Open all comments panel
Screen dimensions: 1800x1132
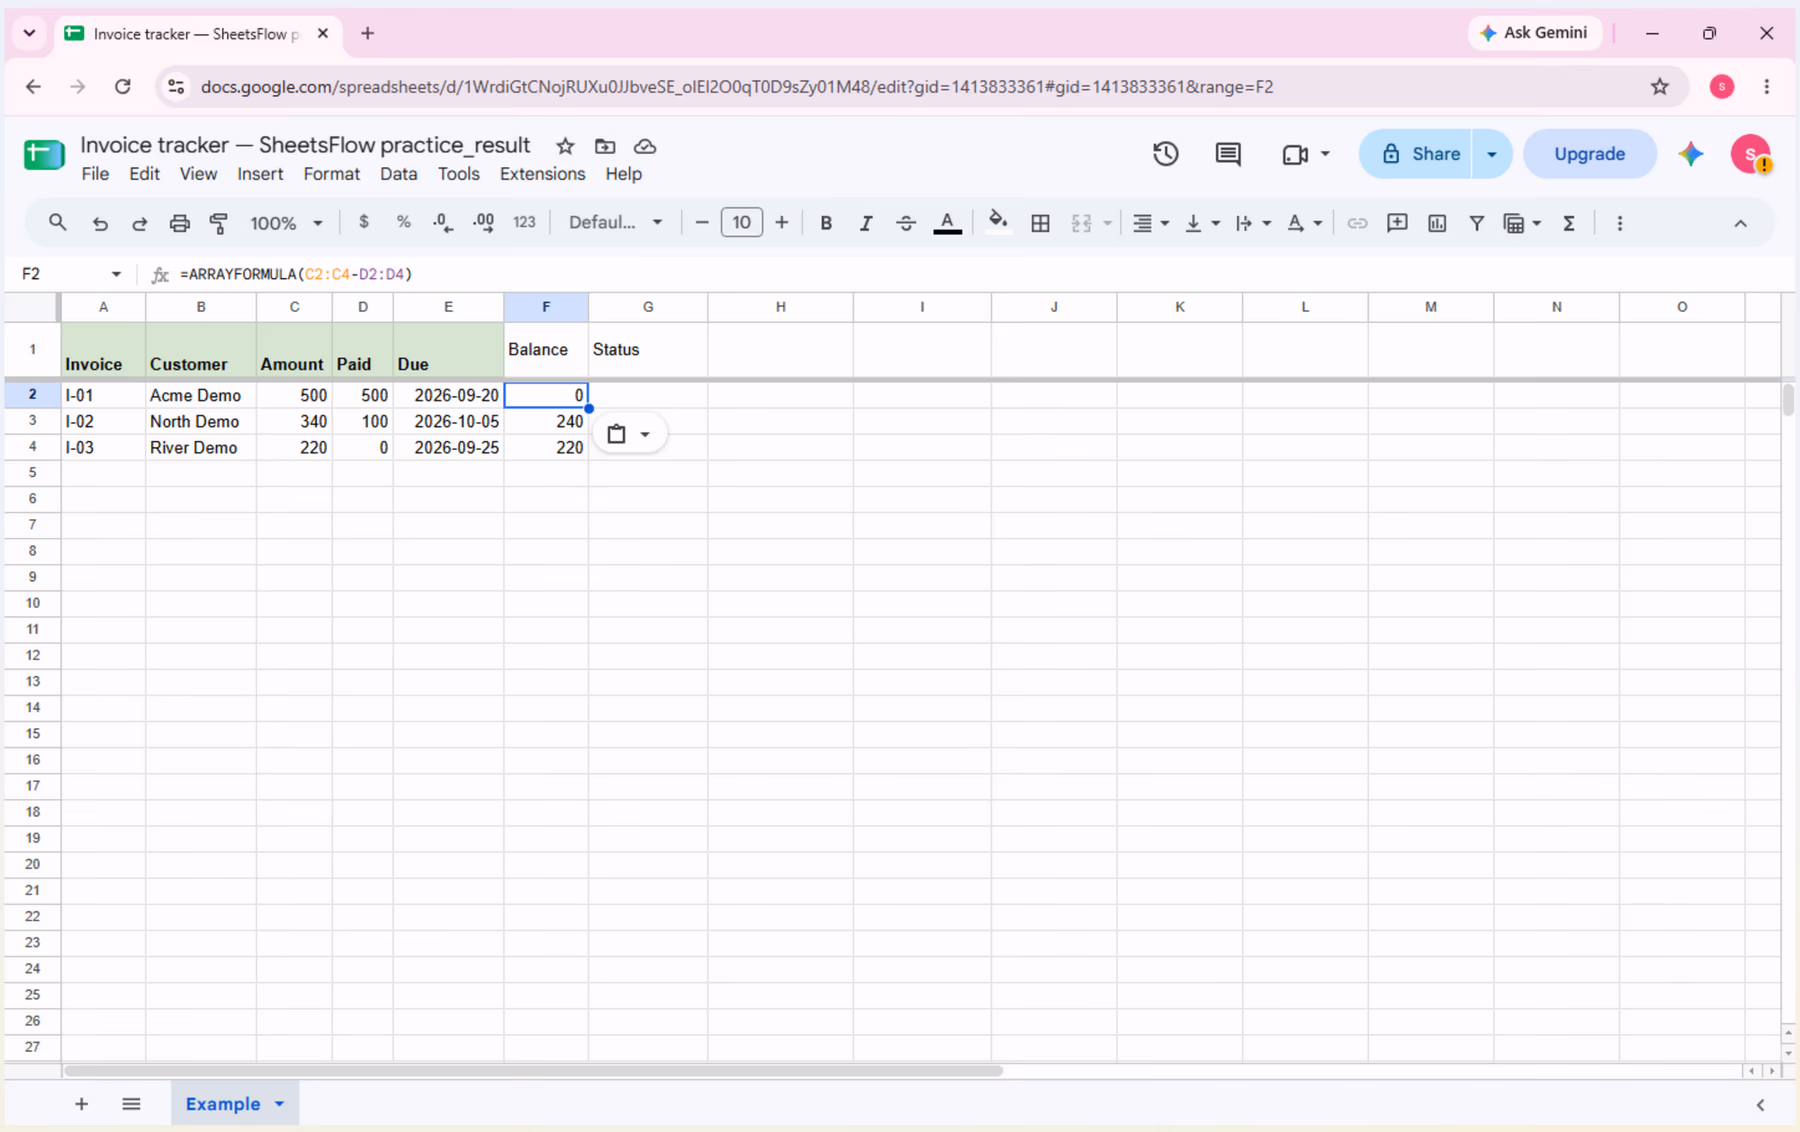pyautogui.click(x=1227, y=154)
